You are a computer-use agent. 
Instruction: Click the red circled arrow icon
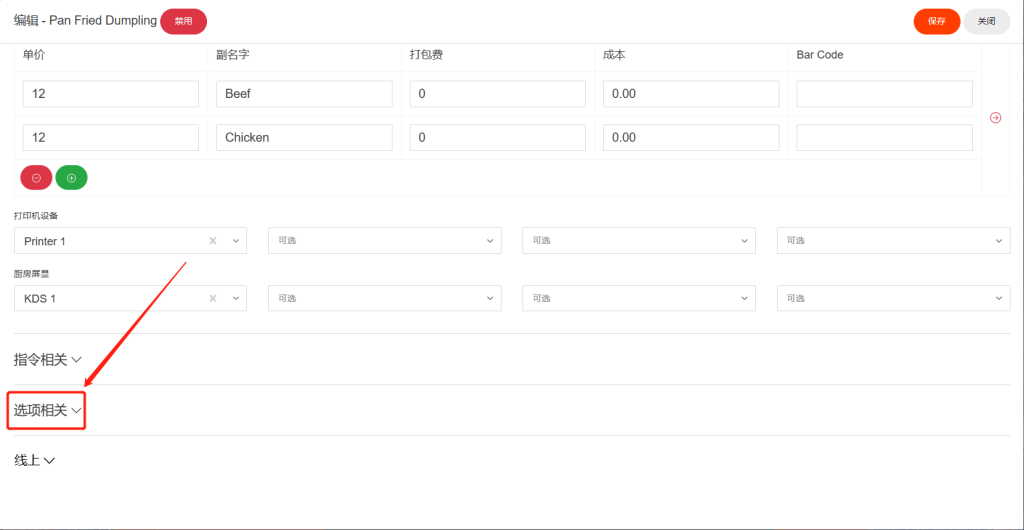(x=995, y=117)
